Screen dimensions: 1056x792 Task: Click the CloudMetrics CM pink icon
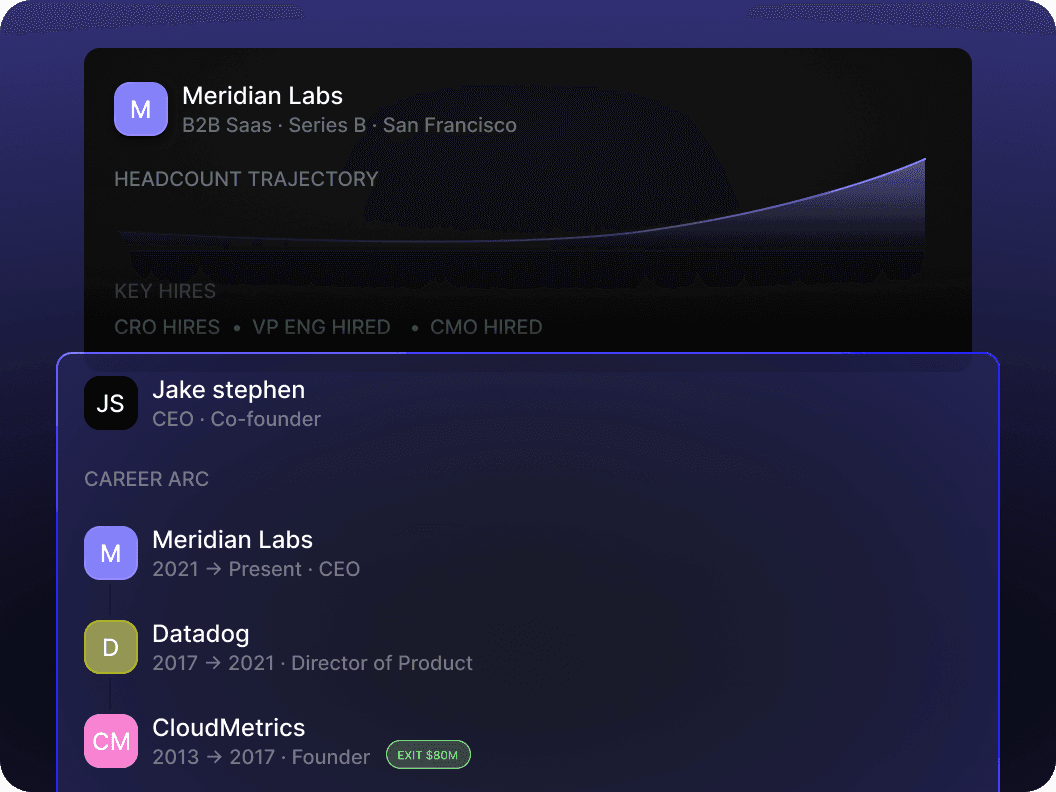(x=111, y=741)
